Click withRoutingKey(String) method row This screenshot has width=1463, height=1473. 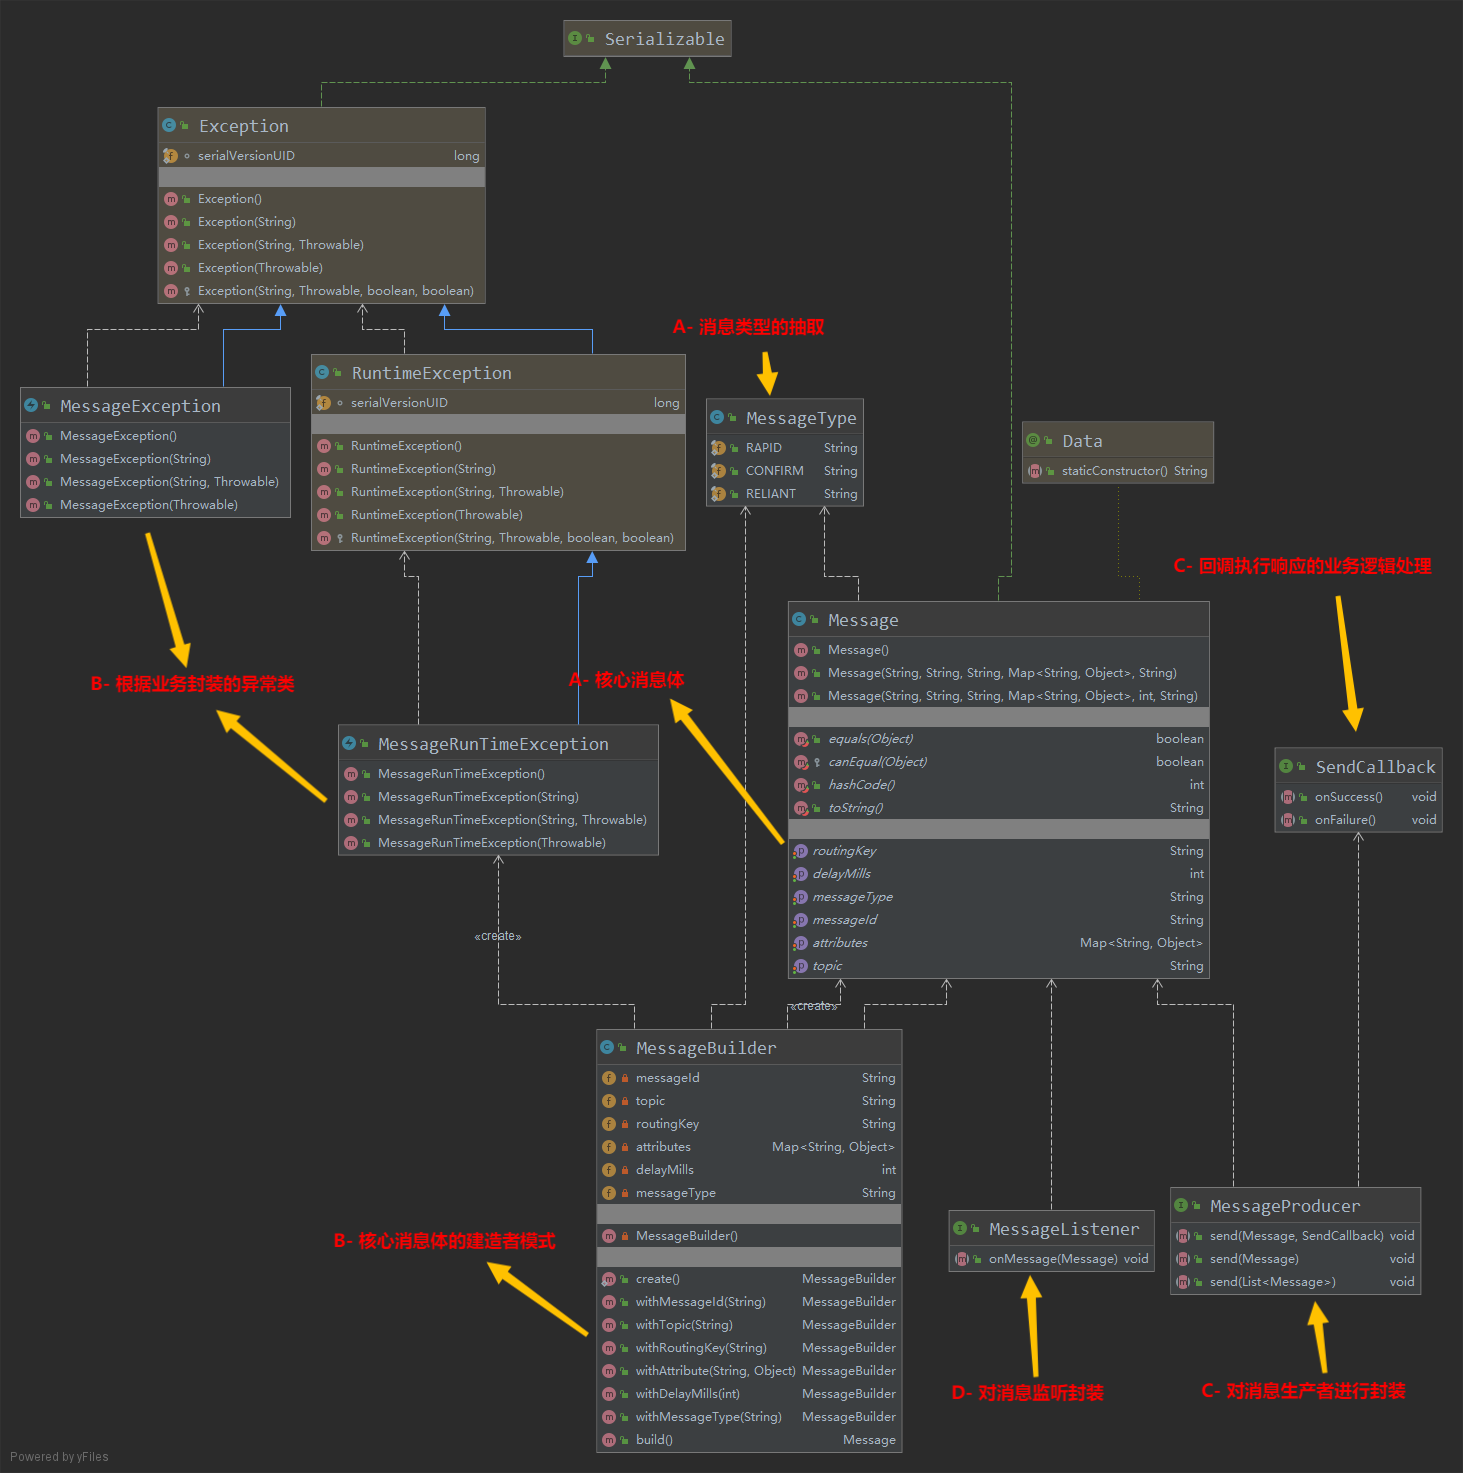click(749, 1347)
